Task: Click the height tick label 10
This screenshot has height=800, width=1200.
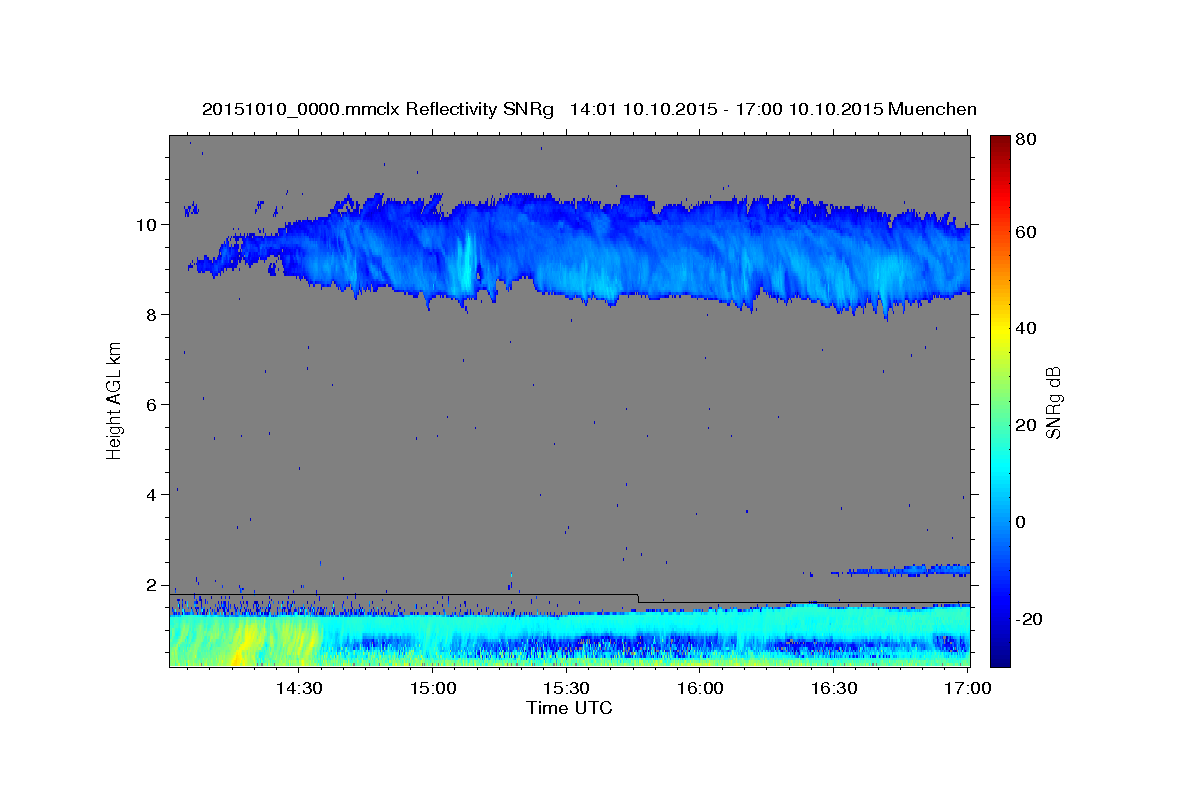Action: coord(148,224)
